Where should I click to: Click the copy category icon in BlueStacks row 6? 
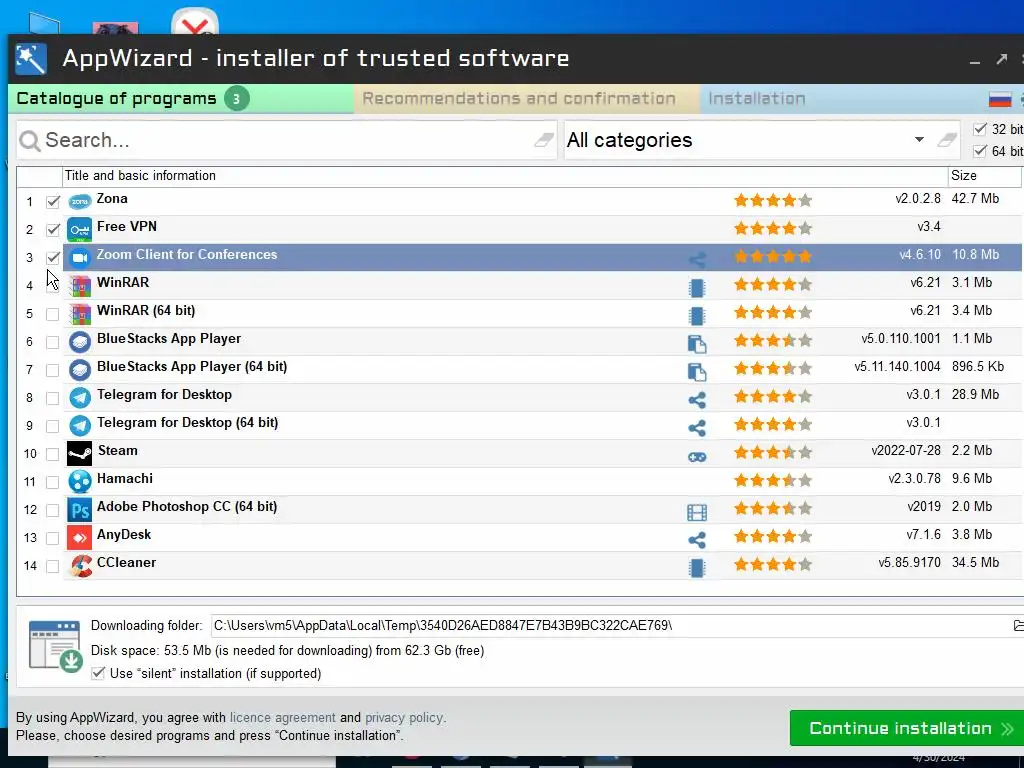697,344
